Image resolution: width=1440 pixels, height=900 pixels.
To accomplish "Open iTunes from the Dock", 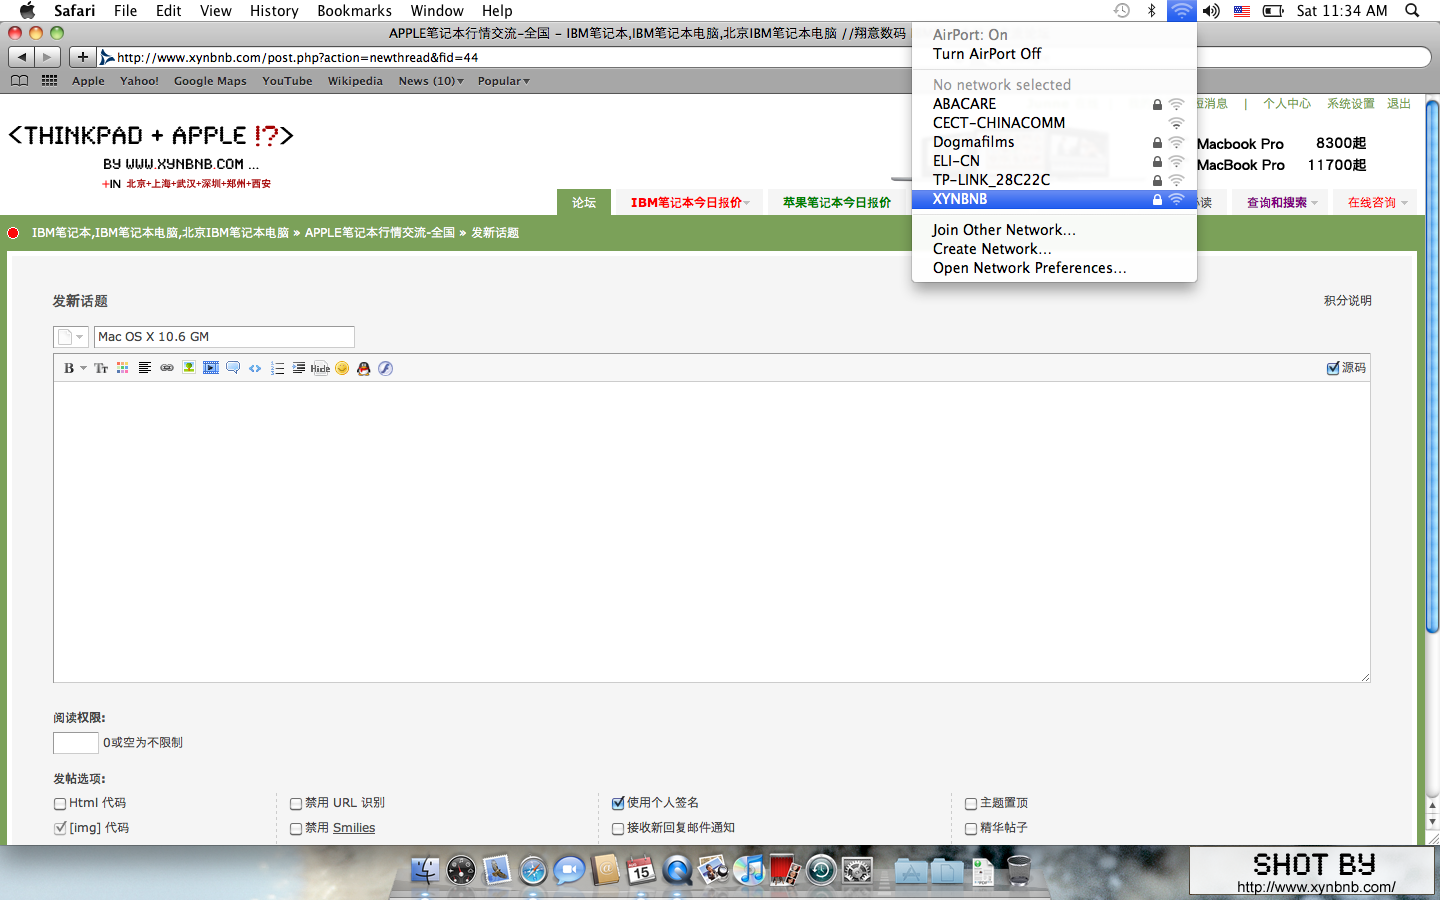I will [749, 871].
